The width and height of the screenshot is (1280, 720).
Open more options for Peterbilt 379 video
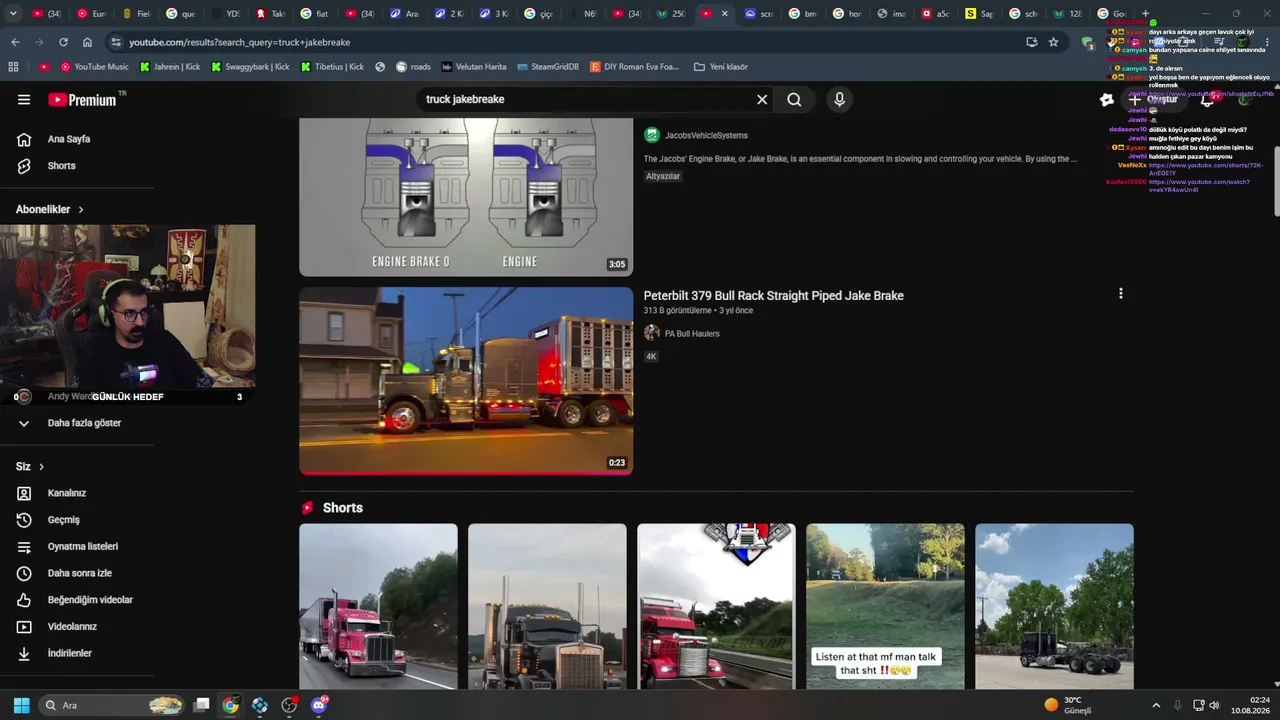[1120, 294]
